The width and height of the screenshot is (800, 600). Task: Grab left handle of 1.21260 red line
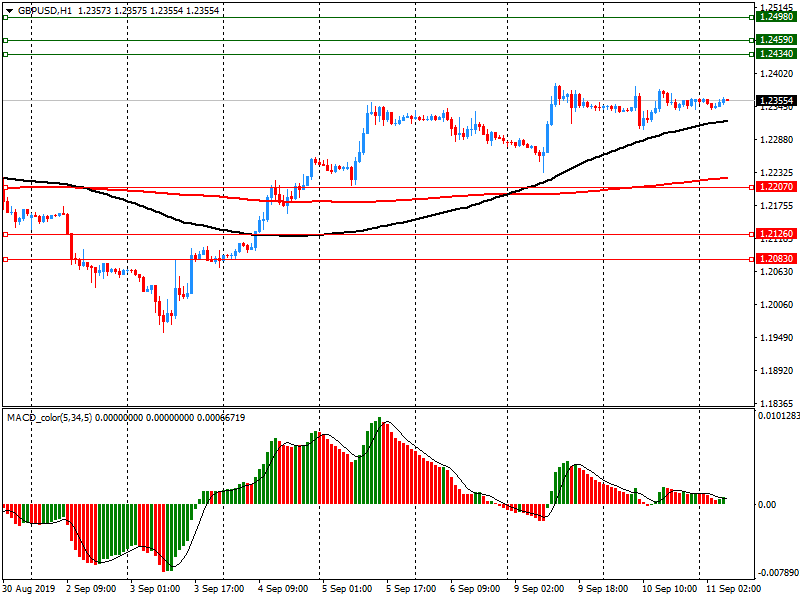point(5,235)
